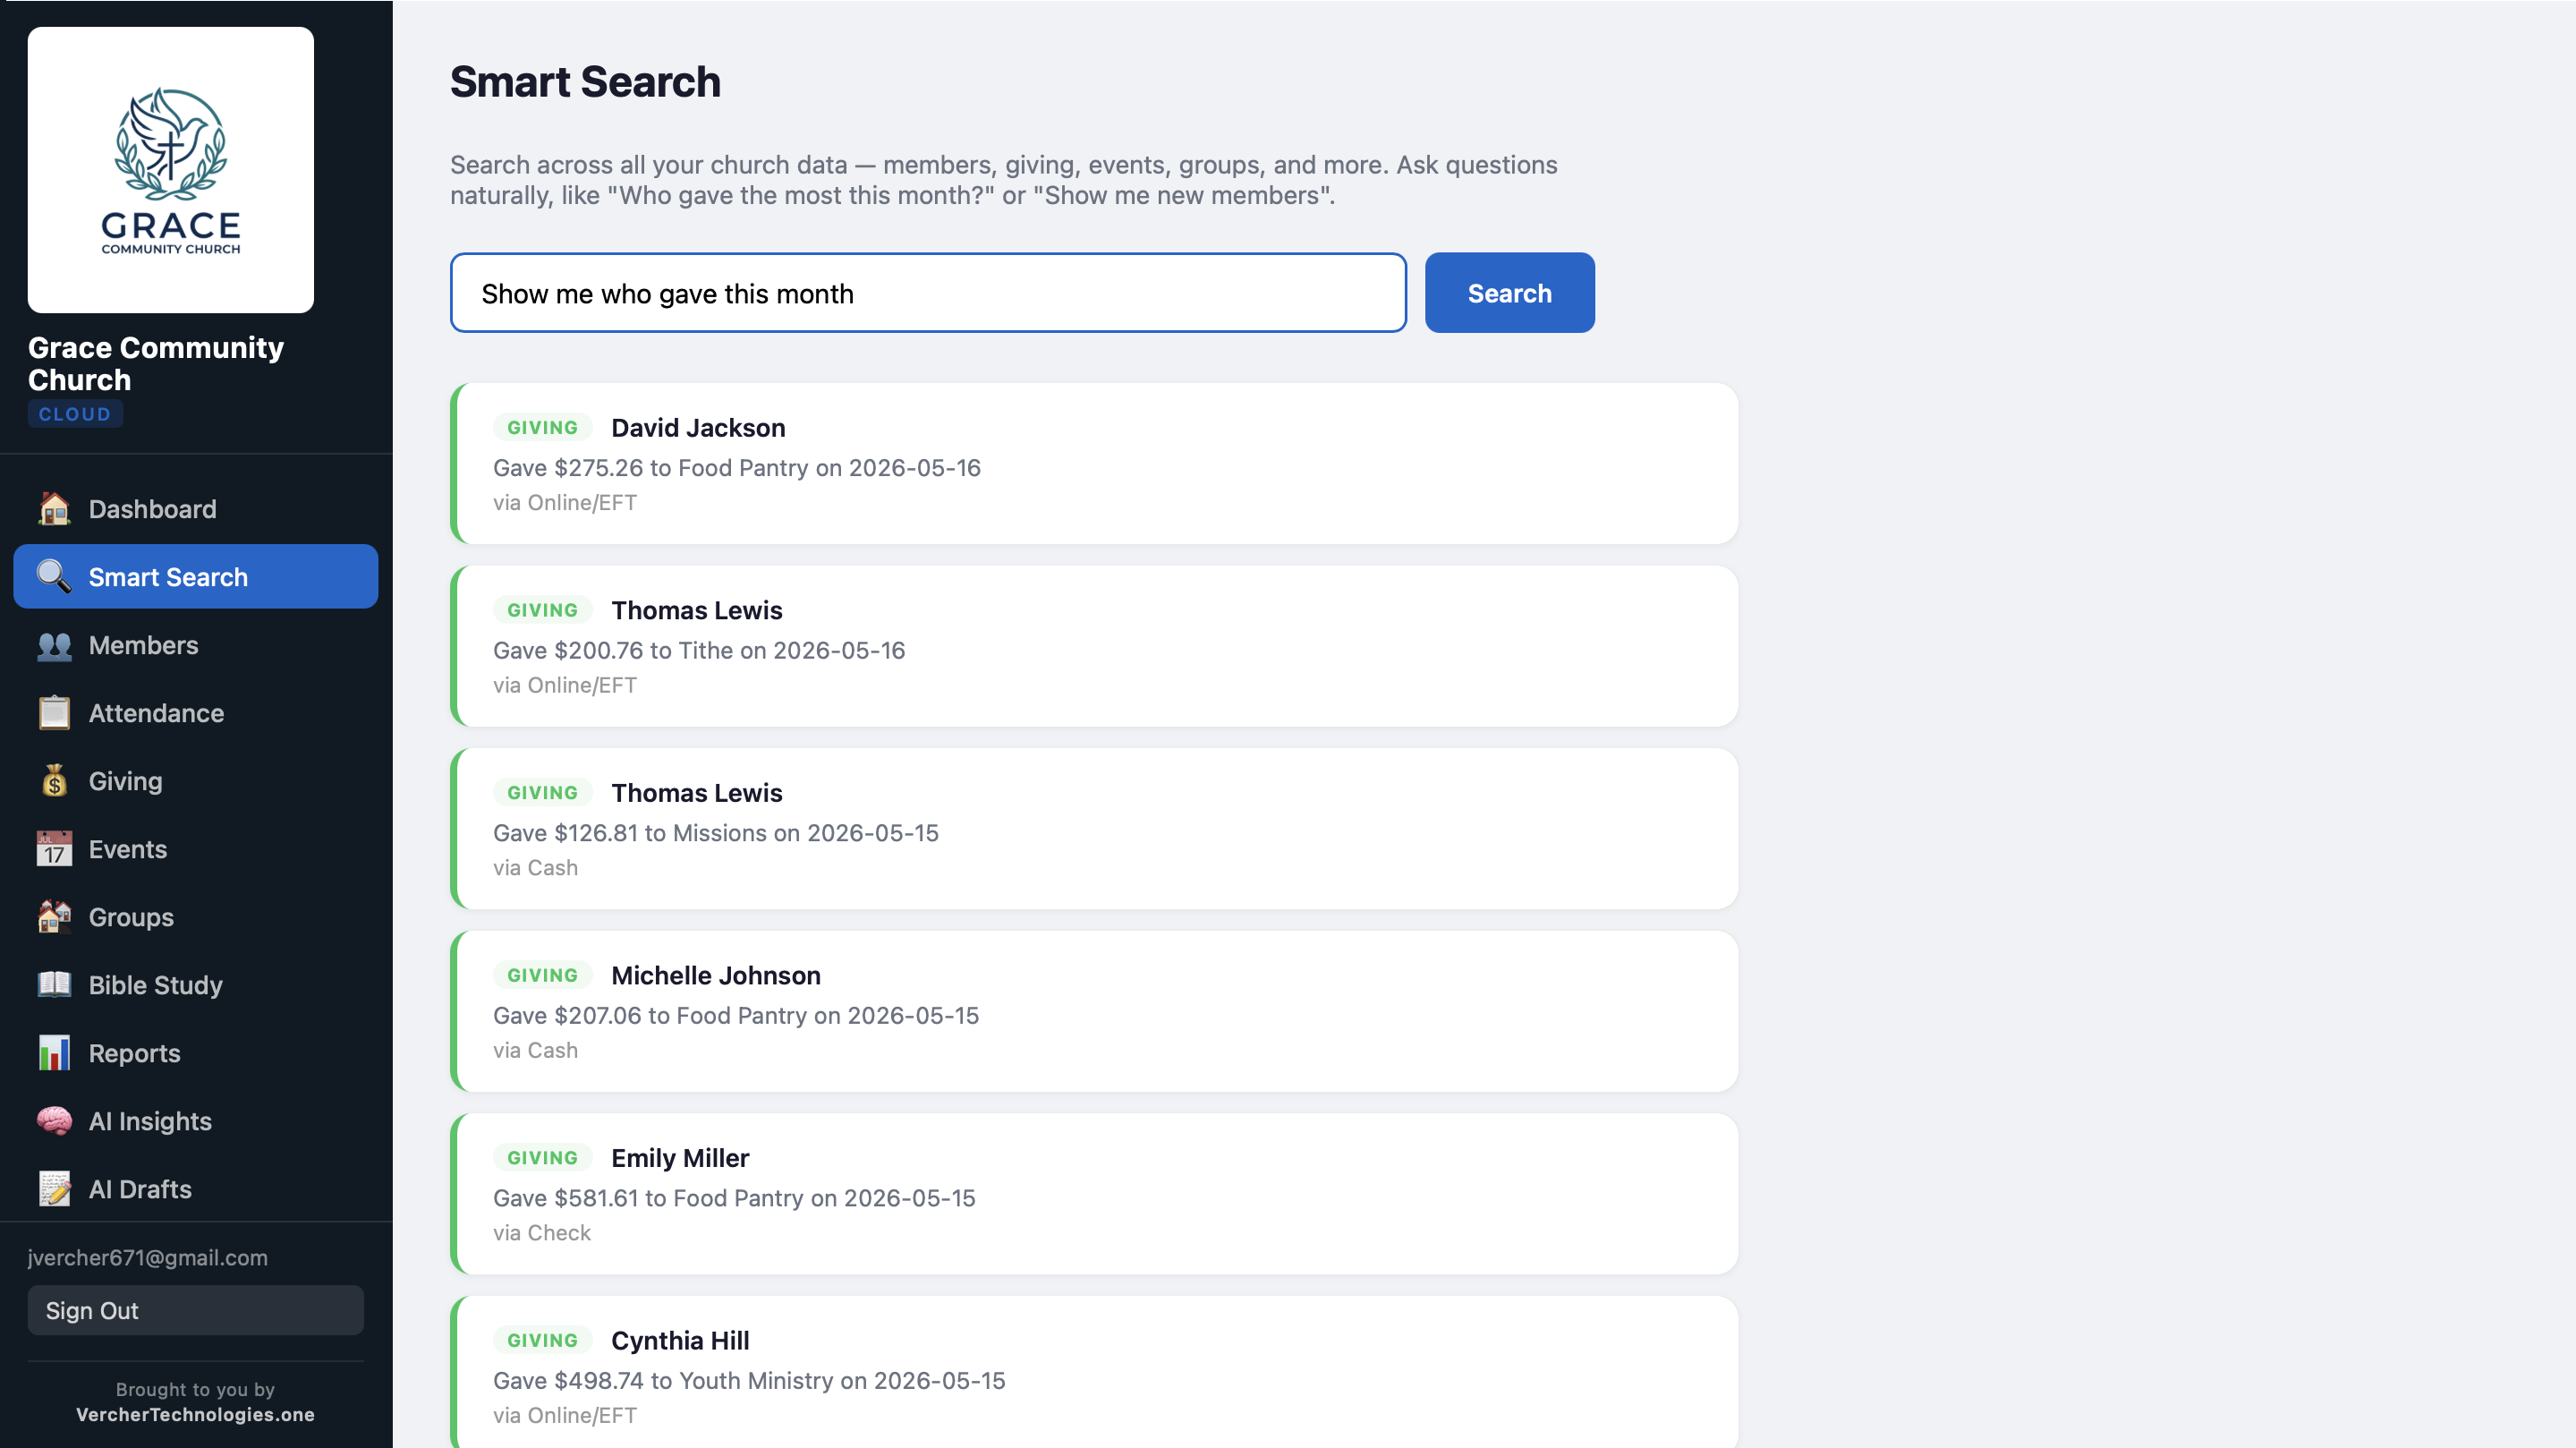Select the Members people icon
The width and height of the screenshot is (2576, 1448).
pyautogui.click(x=54, y=645)
